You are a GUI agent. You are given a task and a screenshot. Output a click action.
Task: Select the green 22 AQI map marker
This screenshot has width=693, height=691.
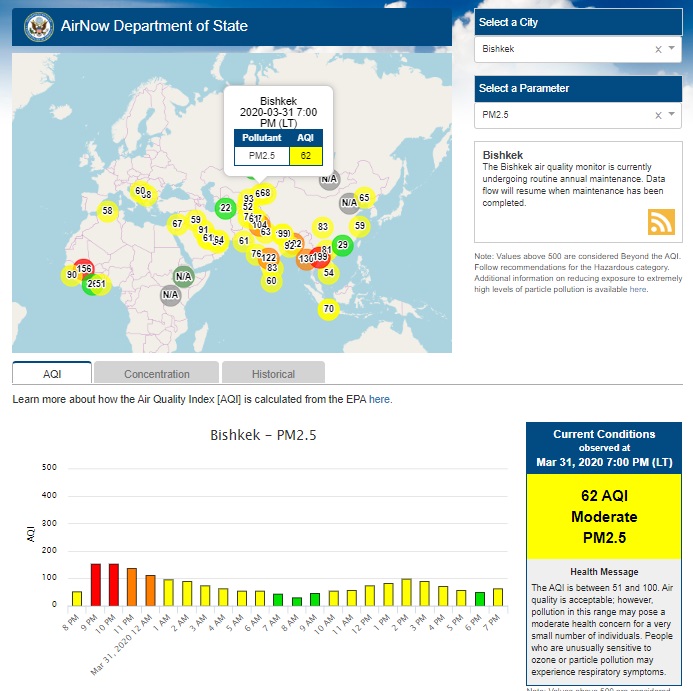click(225, 208)
